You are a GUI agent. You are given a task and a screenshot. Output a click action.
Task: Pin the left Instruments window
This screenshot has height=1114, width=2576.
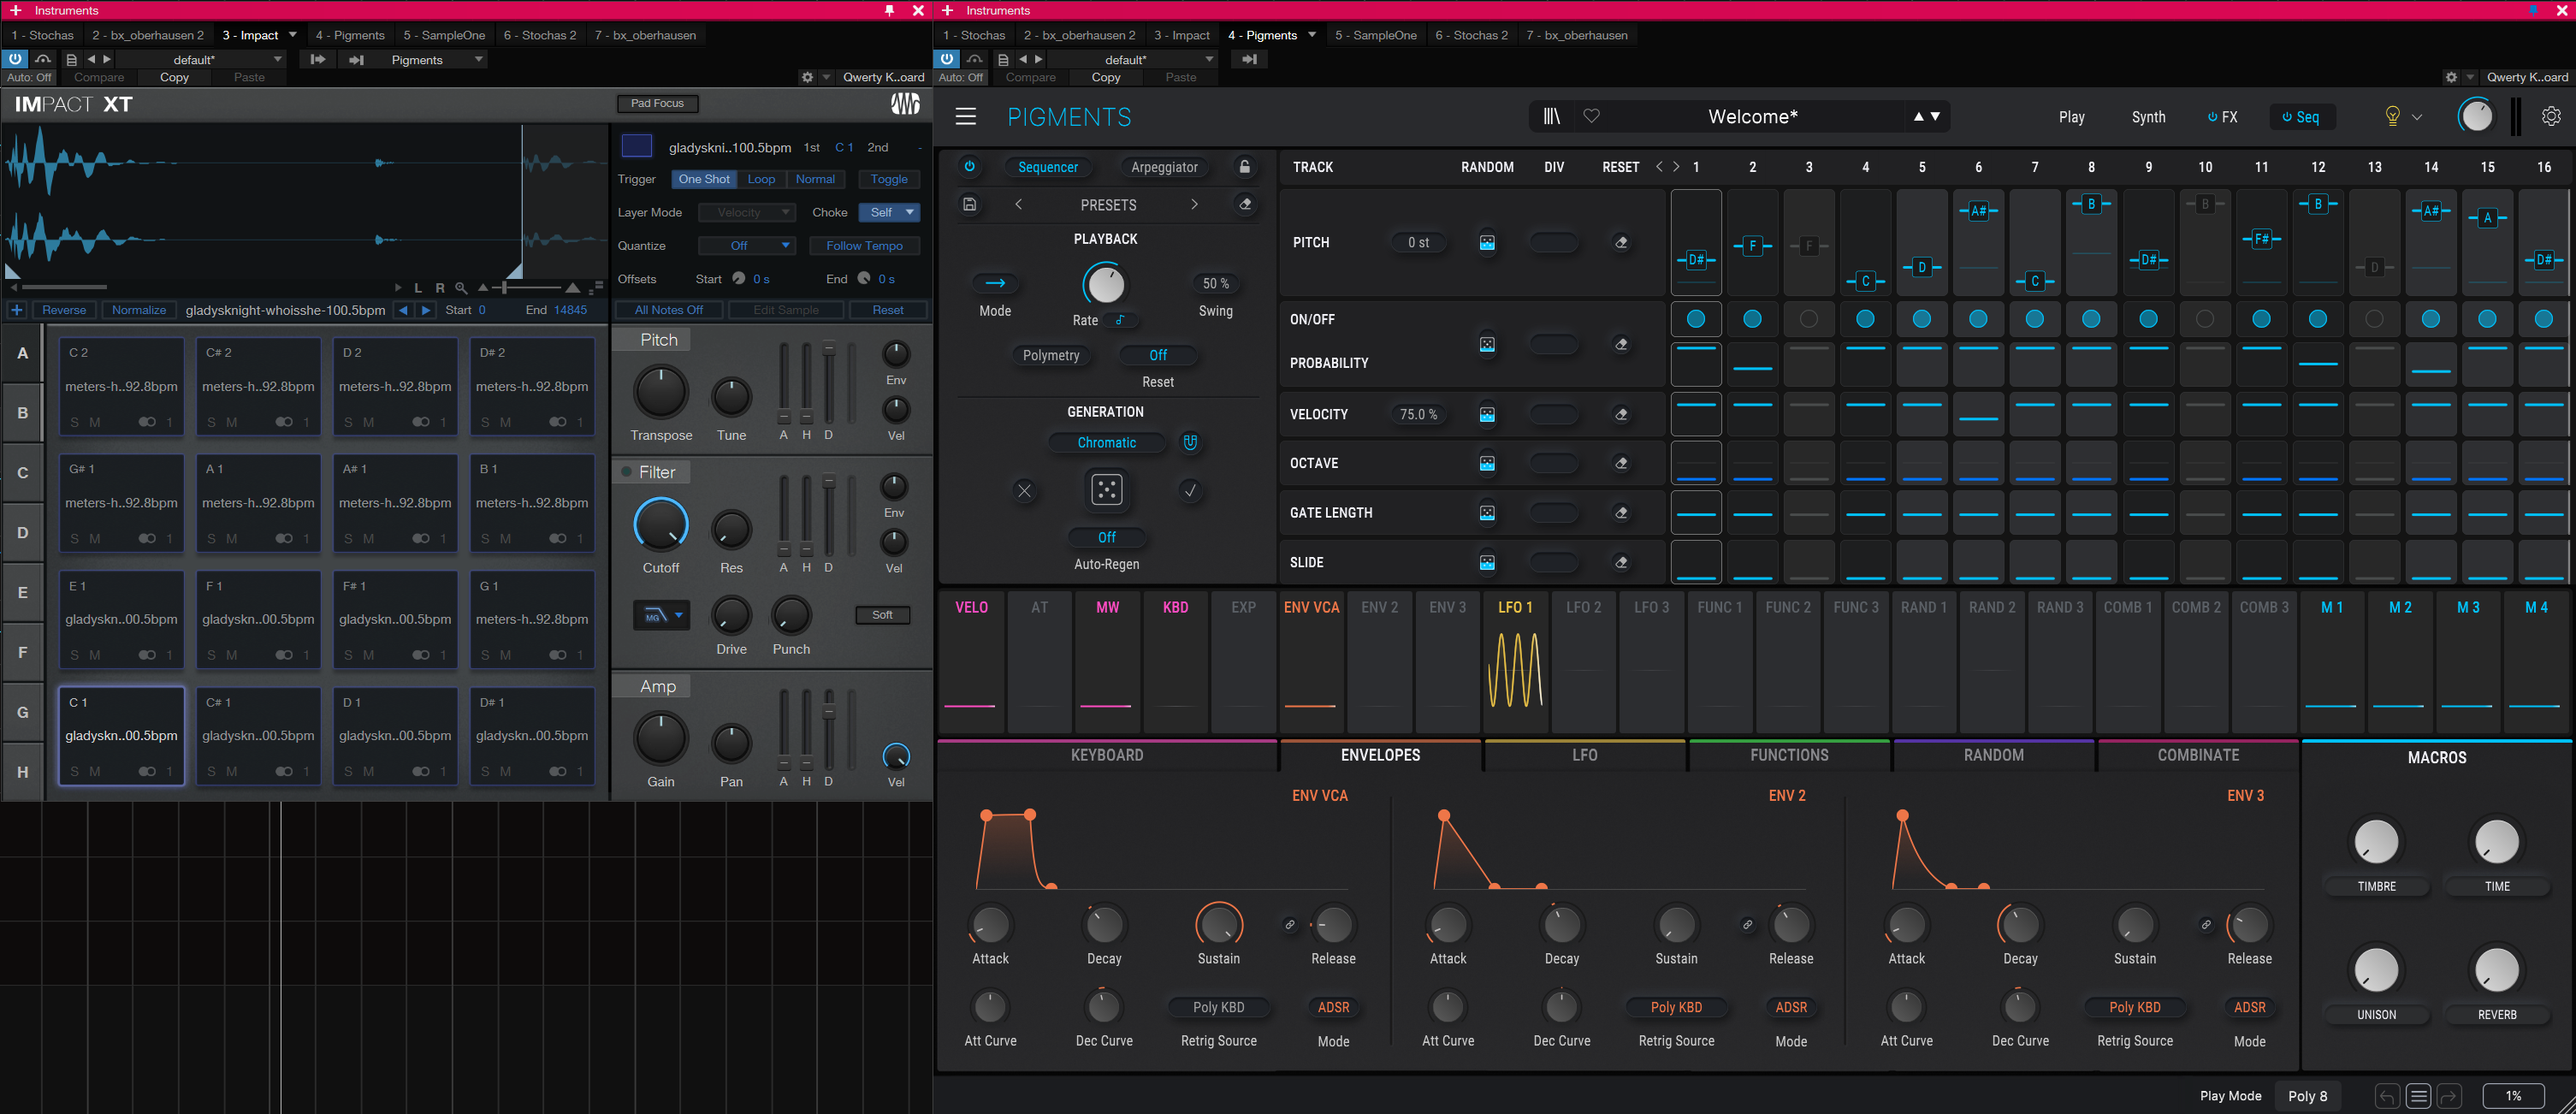[x=888, y=10]
